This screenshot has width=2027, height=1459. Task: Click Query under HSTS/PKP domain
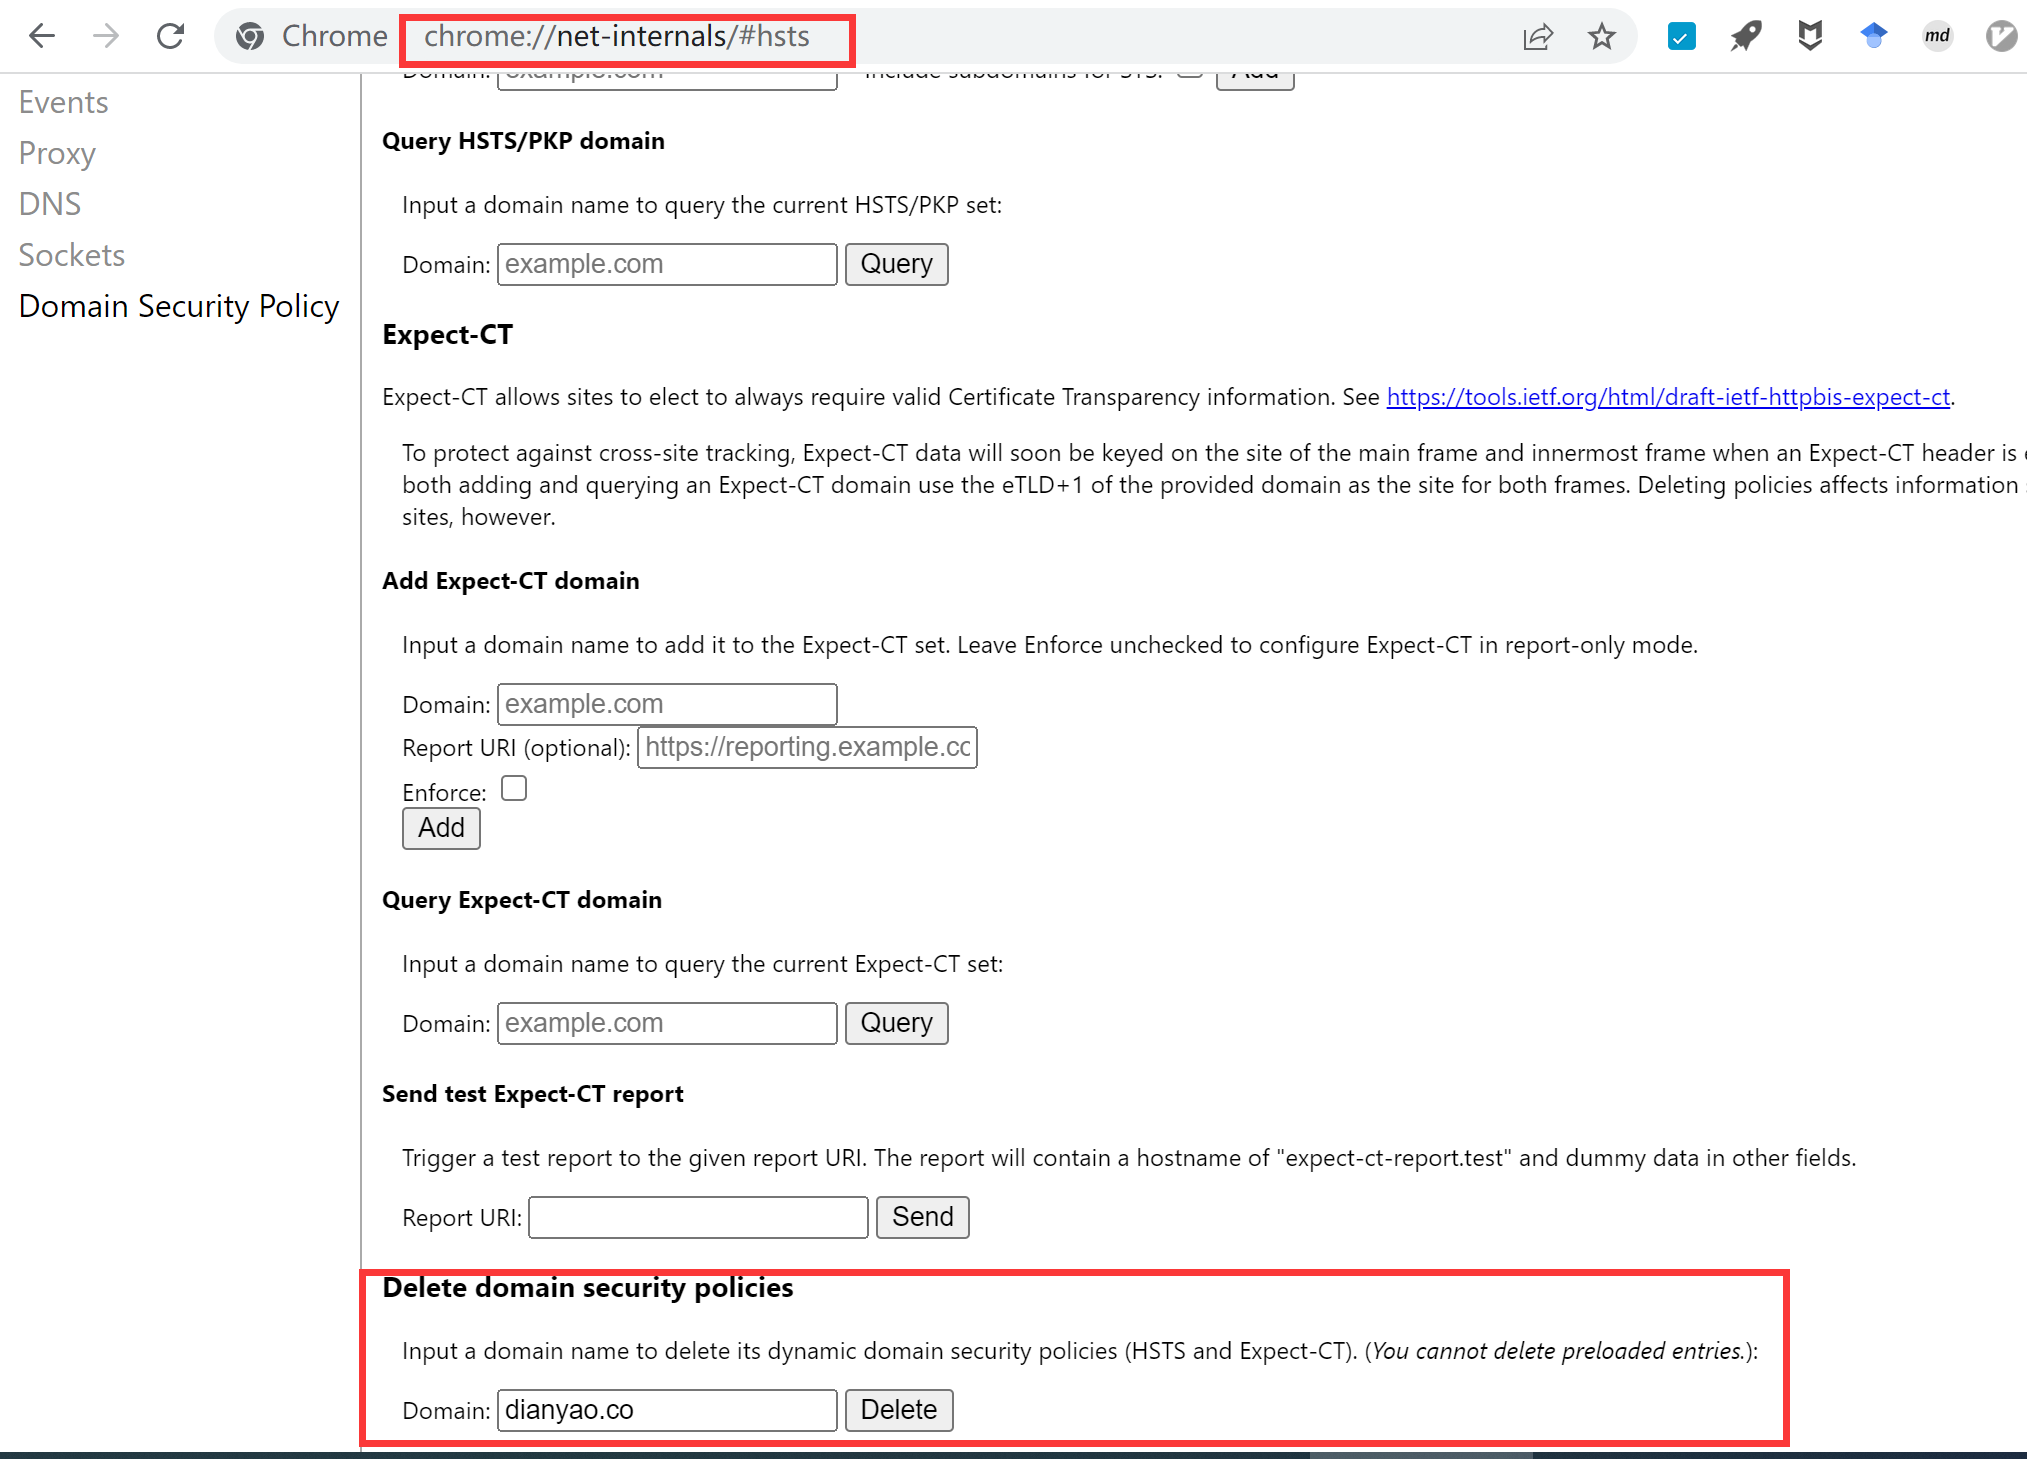coord(896,264)
